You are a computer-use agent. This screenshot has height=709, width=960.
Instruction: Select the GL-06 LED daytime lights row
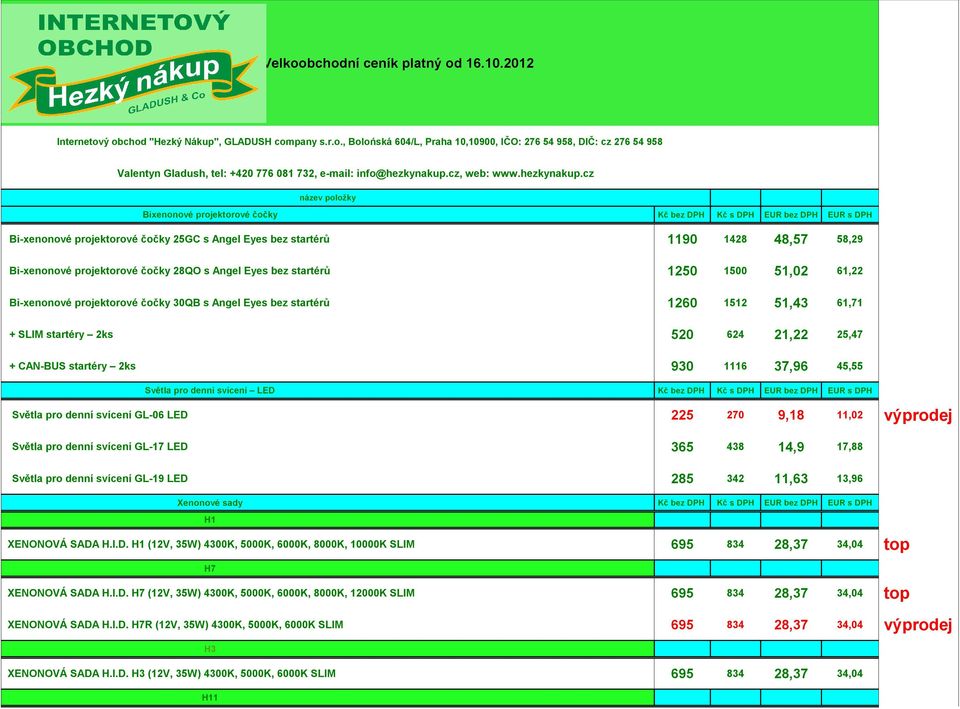pyautogui.click(x=100, y=415)
